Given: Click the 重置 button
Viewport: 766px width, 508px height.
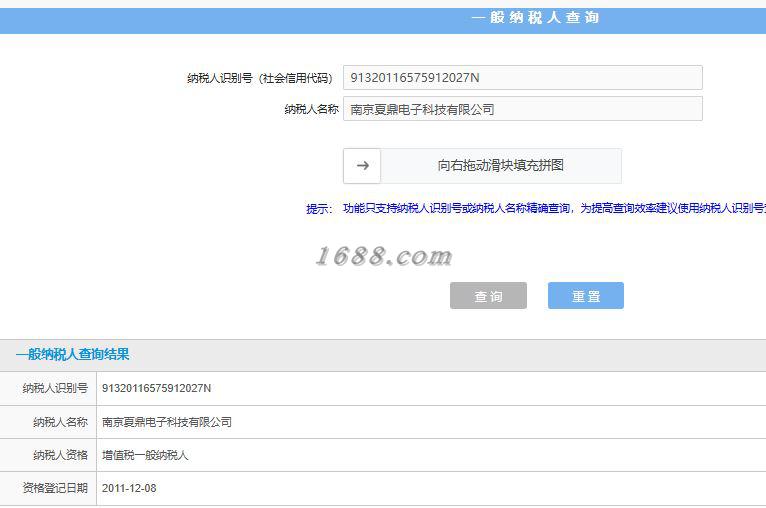Looking at the screenshot, I should tap(586, 296).
